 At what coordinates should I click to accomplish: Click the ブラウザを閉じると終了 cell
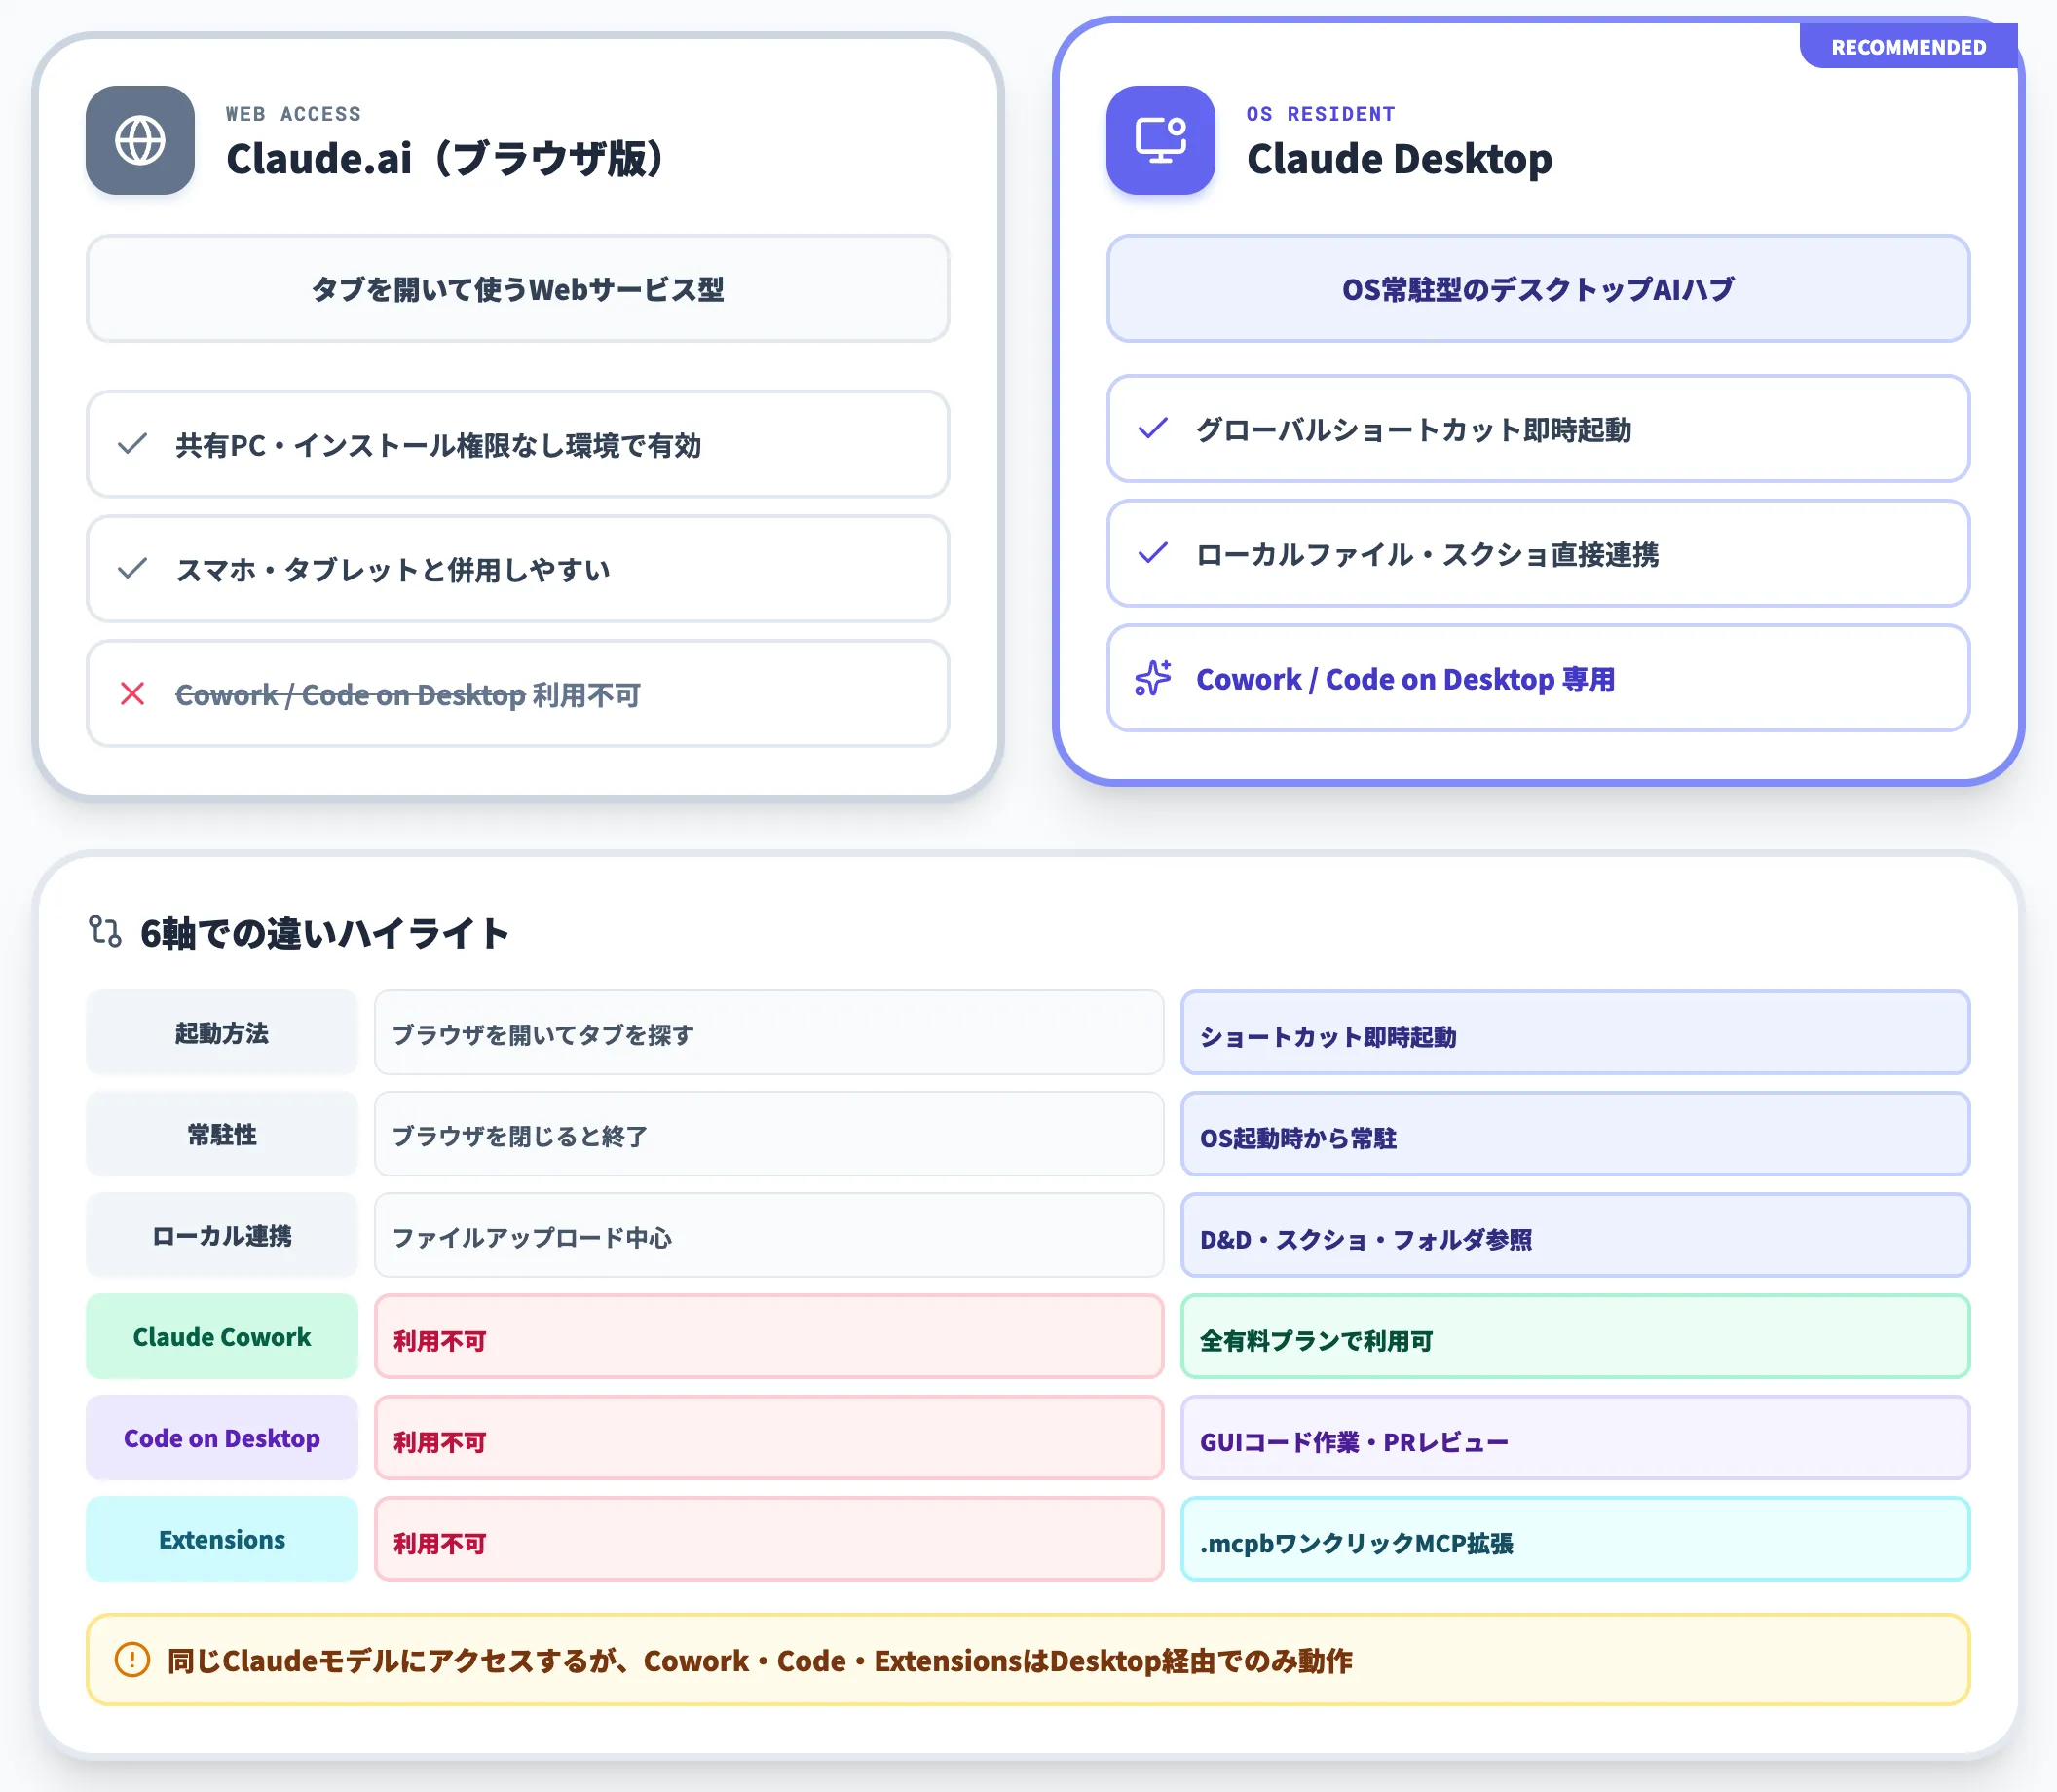pyautogui.click(x=769, y=1134)
